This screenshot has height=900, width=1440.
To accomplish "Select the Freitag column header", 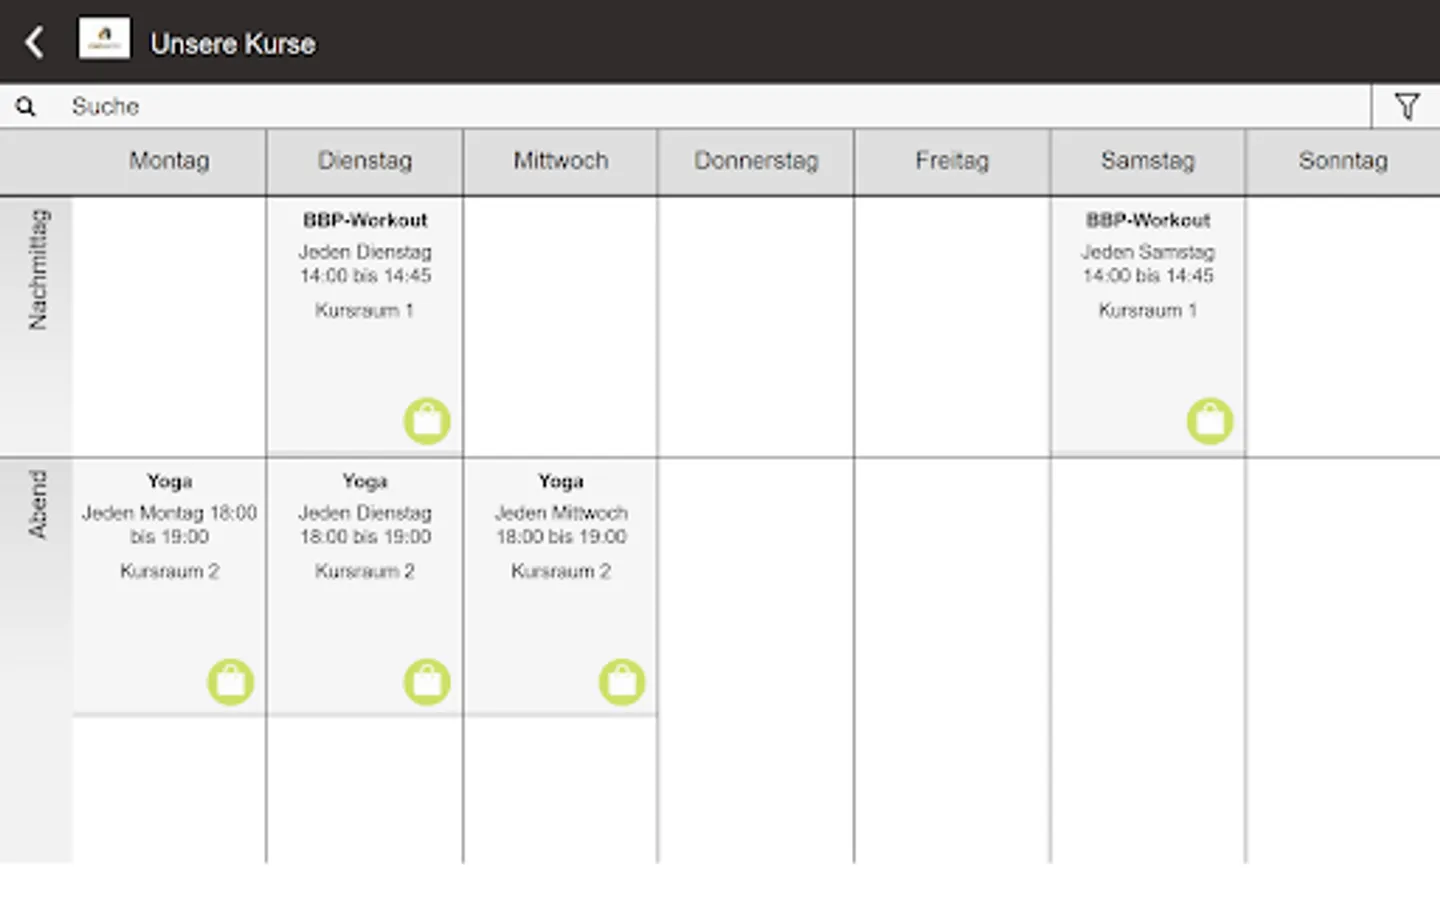I will coord(952,161).
